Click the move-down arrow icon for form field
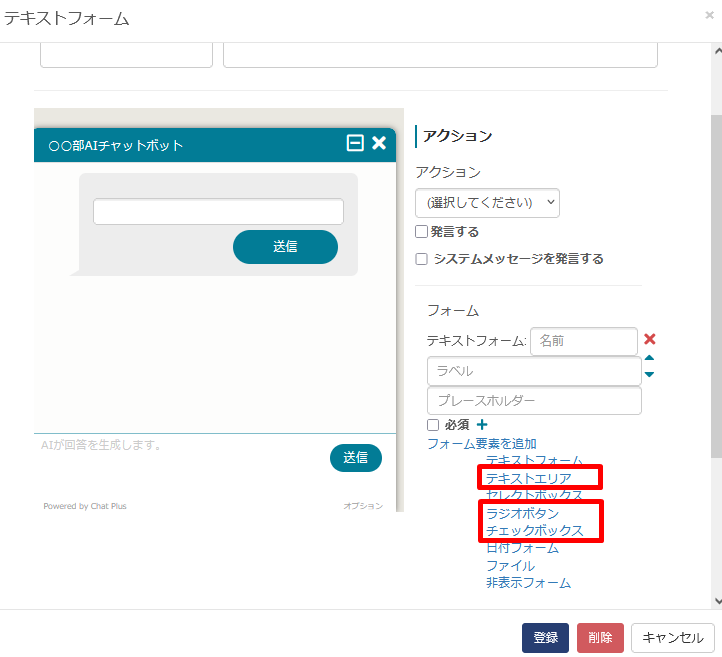This screenshot has width=722, height=657. [649, 375]
